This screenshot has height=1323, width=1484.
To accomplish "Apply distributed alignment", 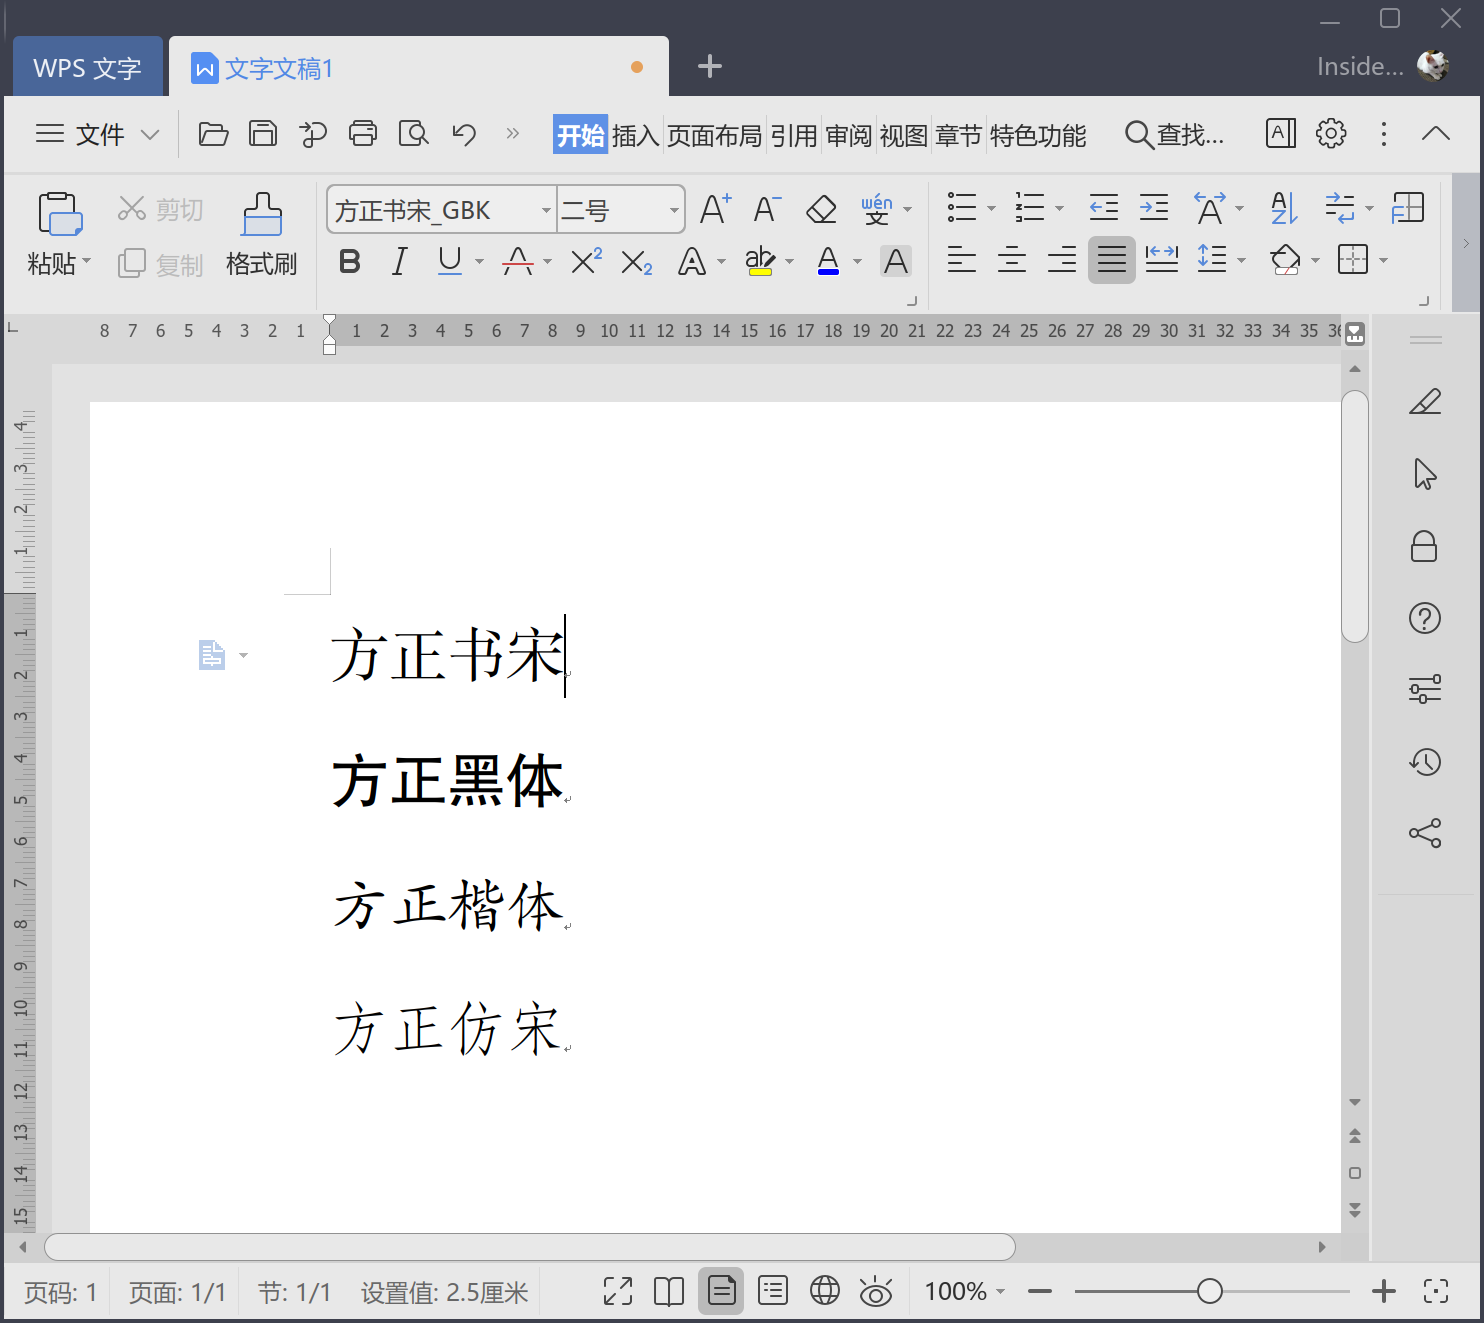I will pos(1161,260).
